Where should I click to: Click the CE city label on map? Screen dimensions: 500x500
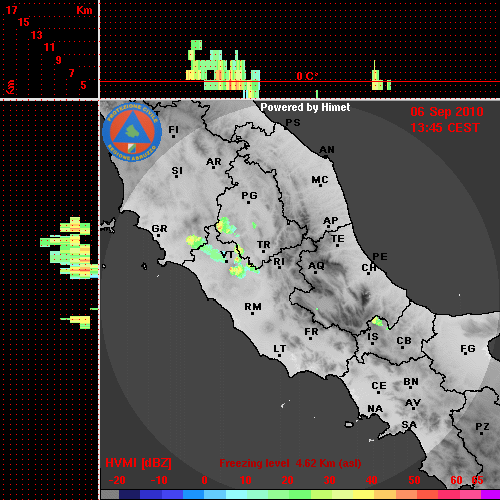[379, 386]
